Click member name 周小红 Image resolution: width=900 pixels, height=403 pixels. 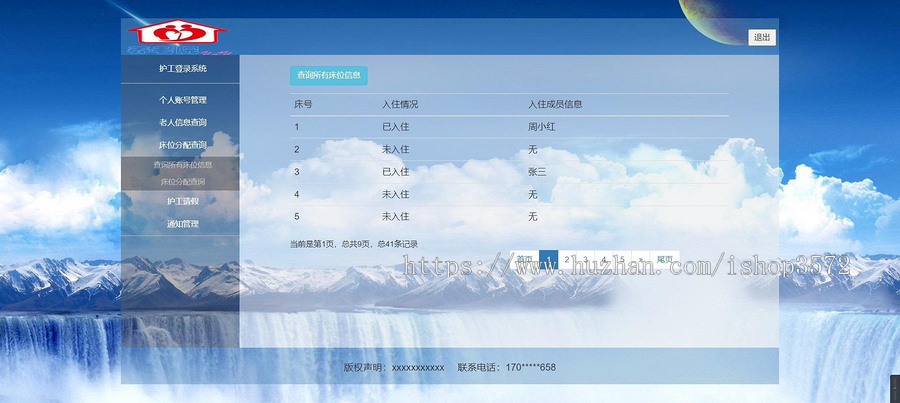pyautogui.click(x=541, y=127)
